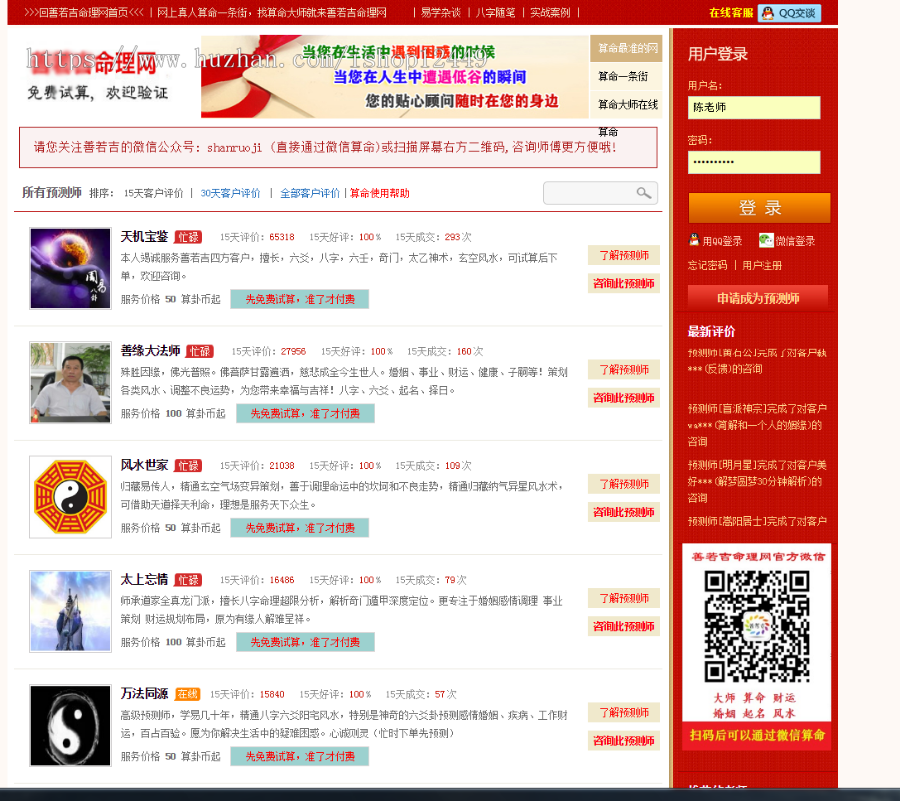This screenshot has height=801, width=900.
Task: Click the magnifier icon in the search box
Action: tap(646, 193)
